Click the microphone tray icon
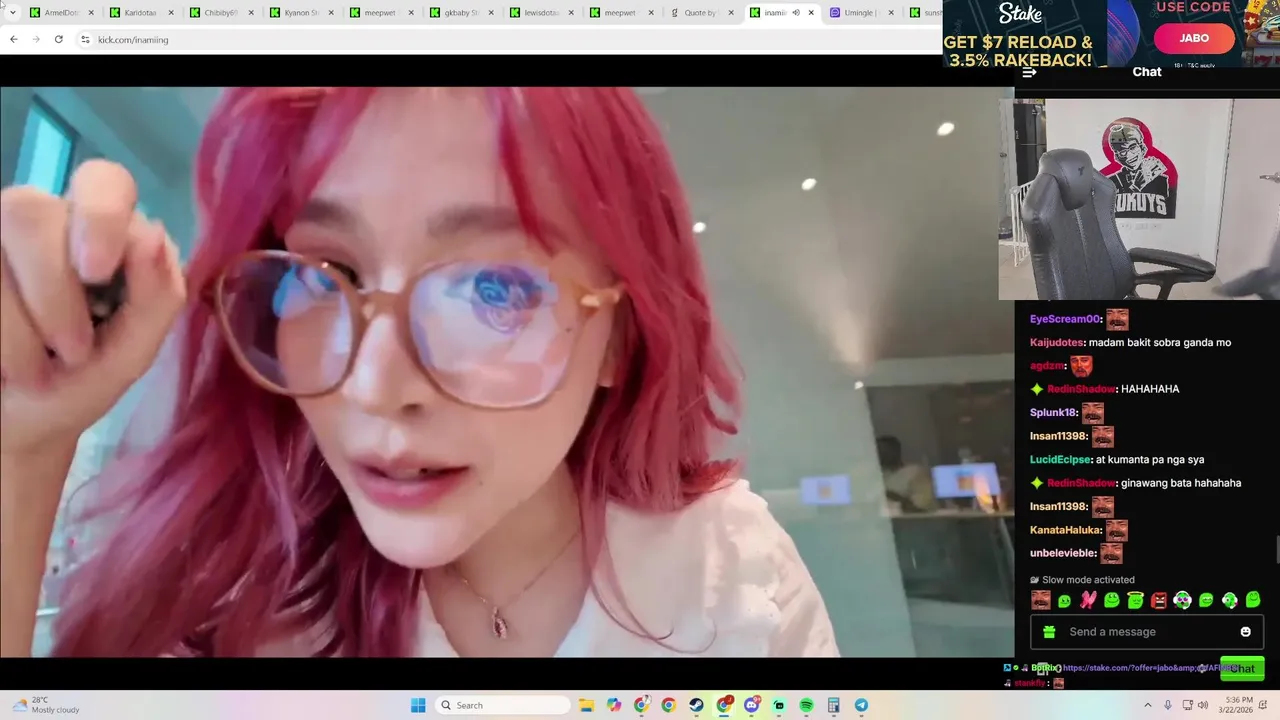The image size is (1280, 720). click(1167, 705)
